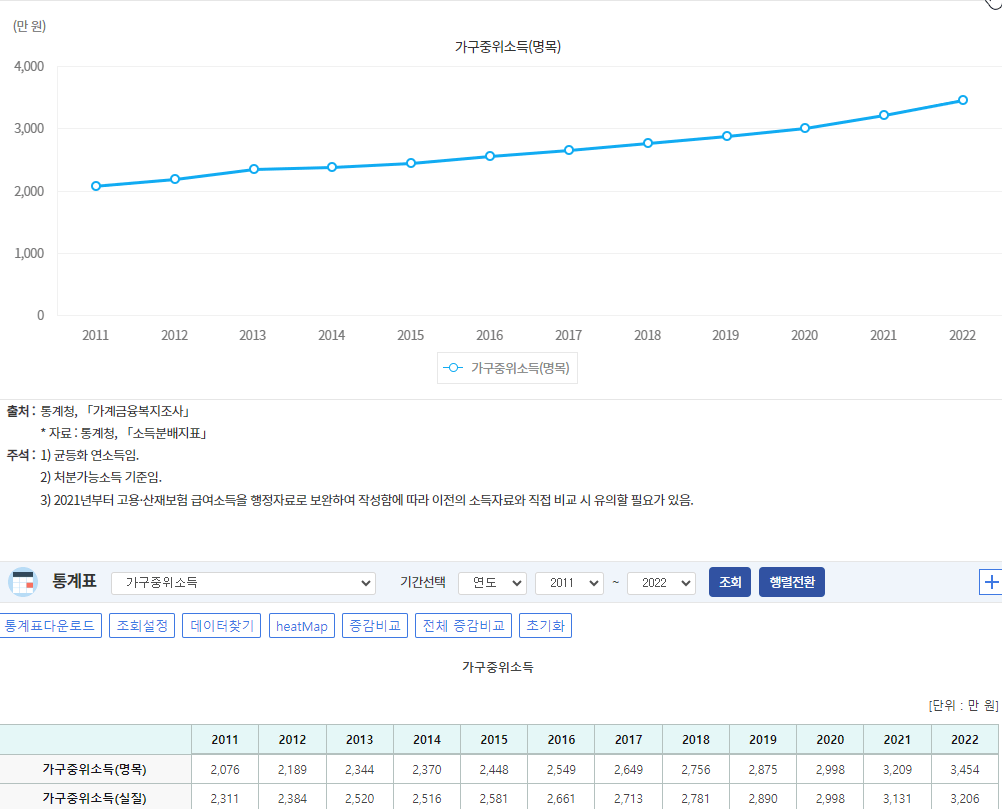Toggle 가구중위소득(명목) legend item
This screenshot has width=1002, height=809.
[x=508, y=368]
